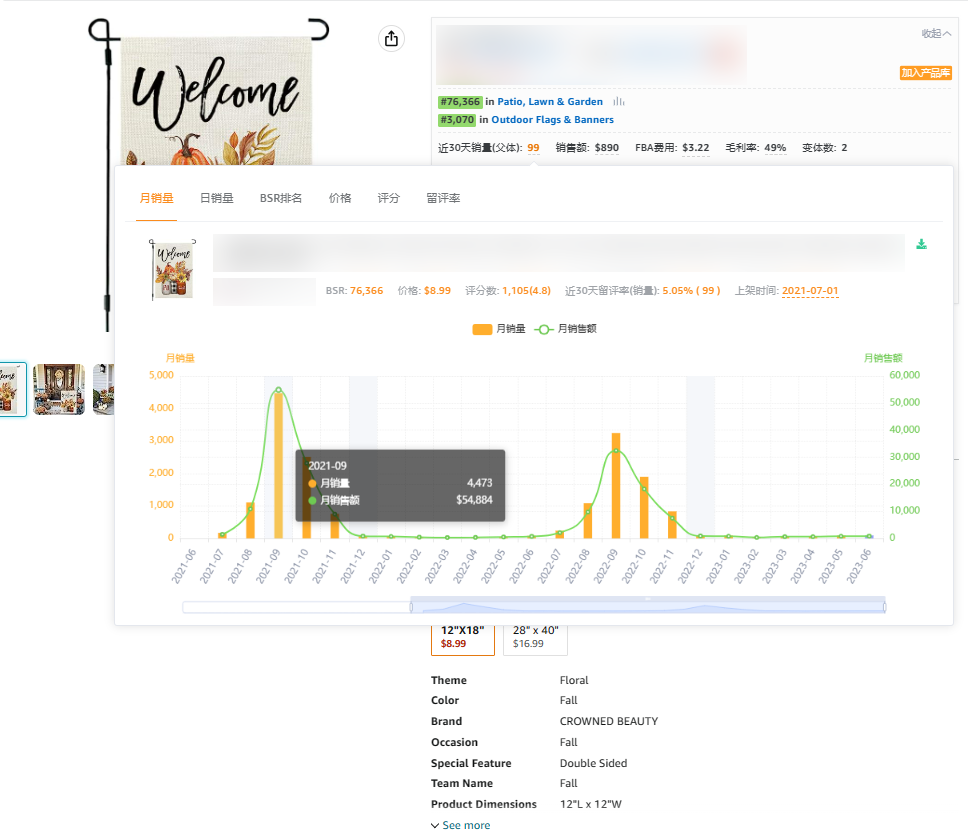Click the 2022-11 bar in the sales chart
The width and height of the screenshot is (968, 838).
click(x=672, y=524)
